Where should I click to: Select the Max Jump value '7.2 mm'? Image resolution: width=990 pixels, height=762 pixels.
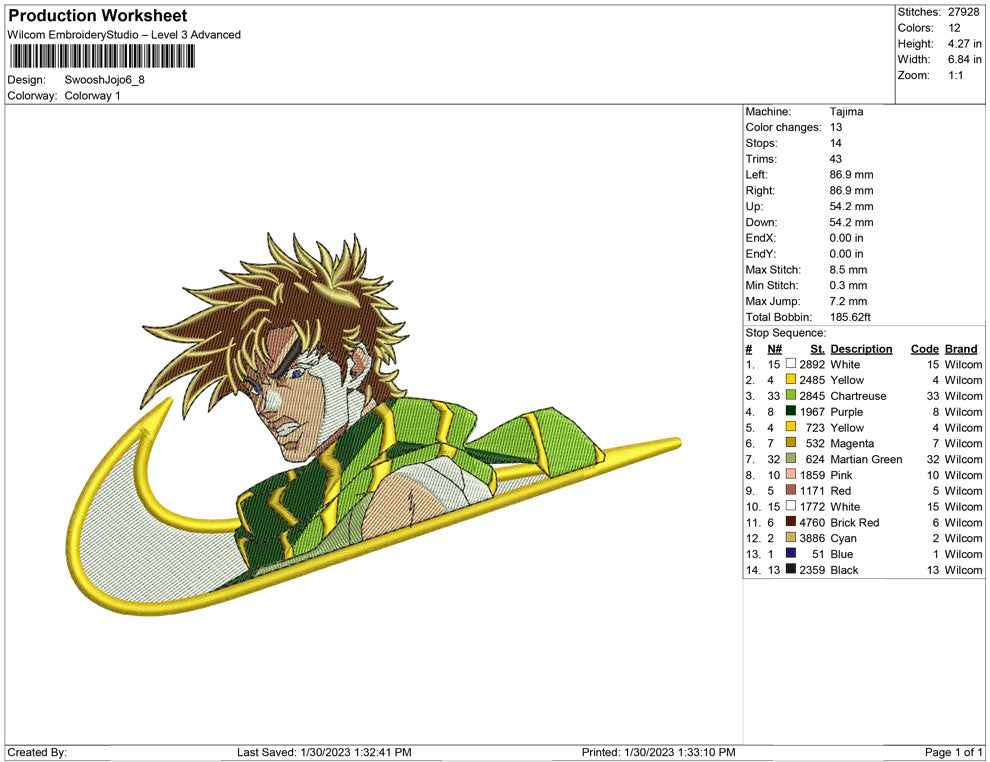(x=848, y=301)
